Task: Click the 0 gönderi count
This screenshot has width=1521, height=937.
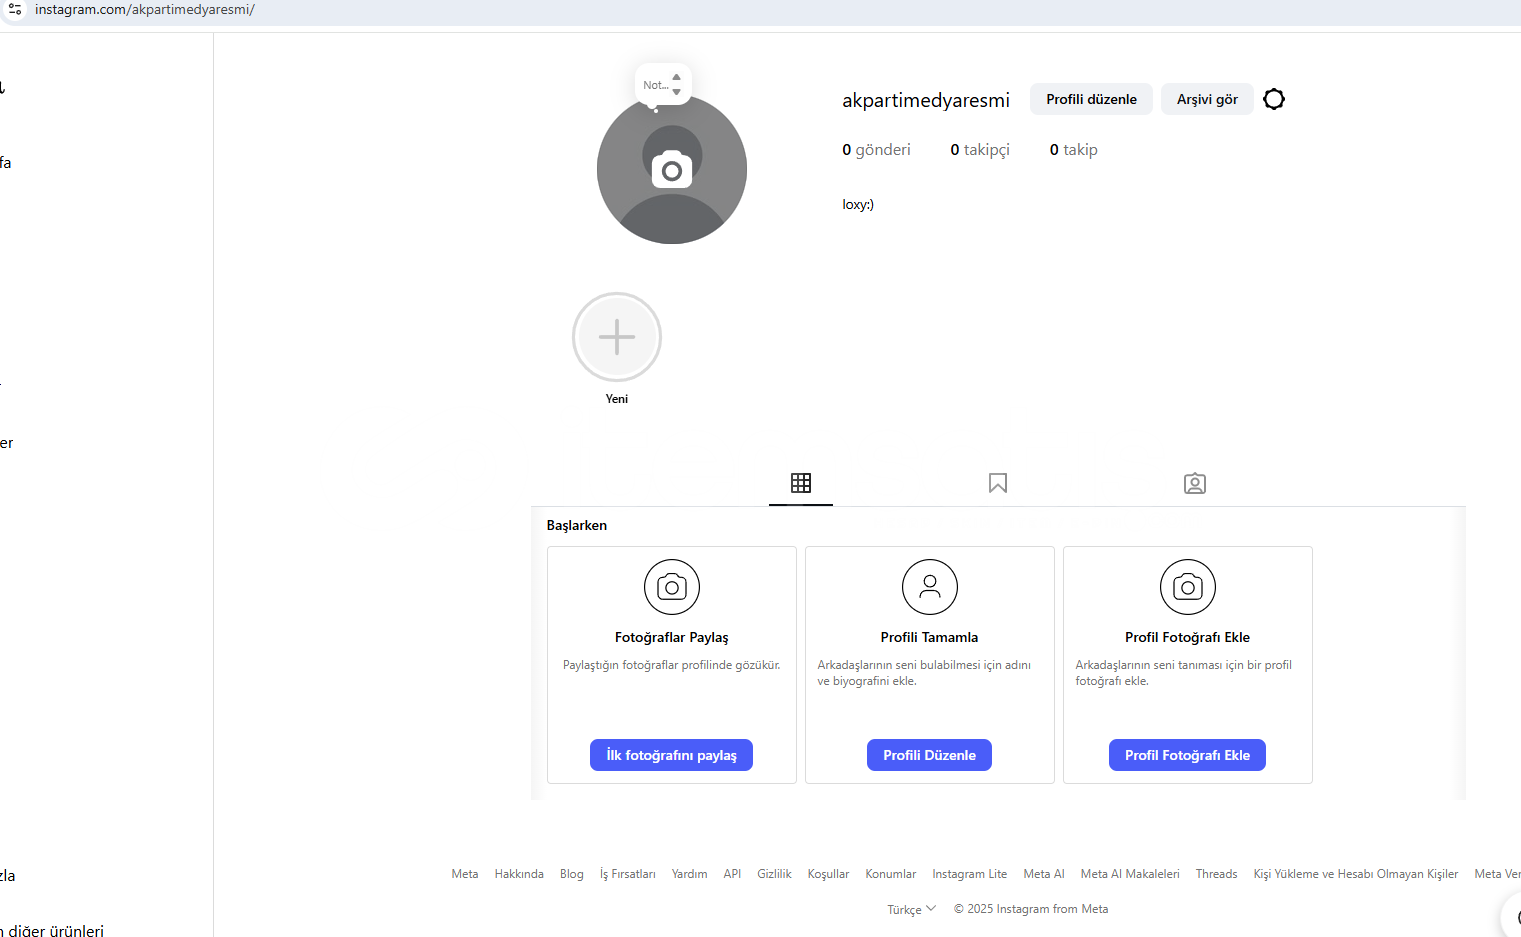Action: tap(876, 149)
